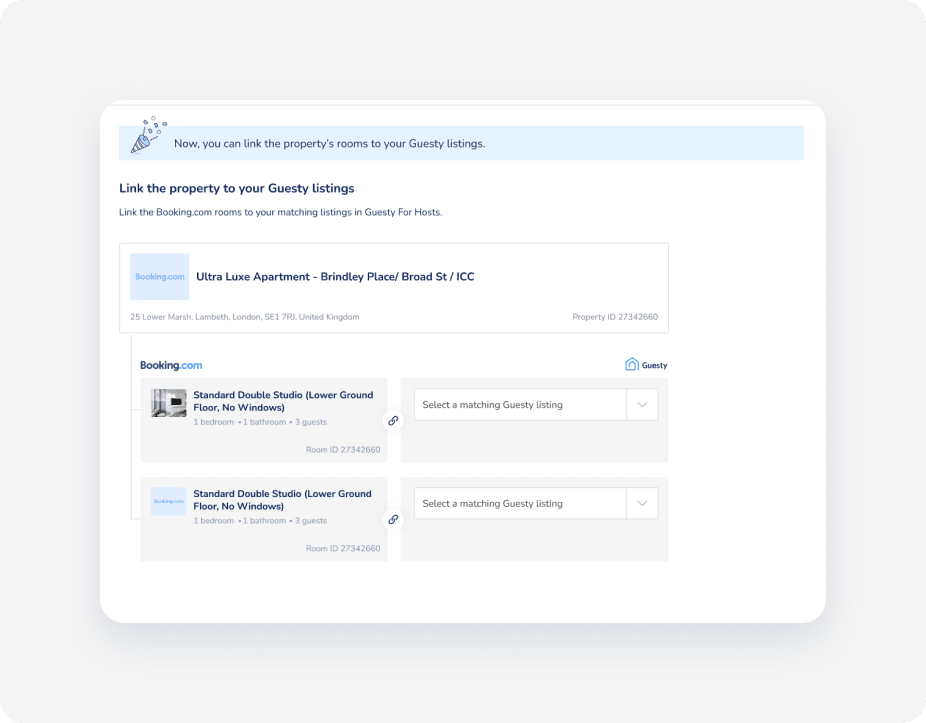Click the first room's Room ID 27342660 text
The height and width of the screenshot is (723, 926).
point(343,450)
